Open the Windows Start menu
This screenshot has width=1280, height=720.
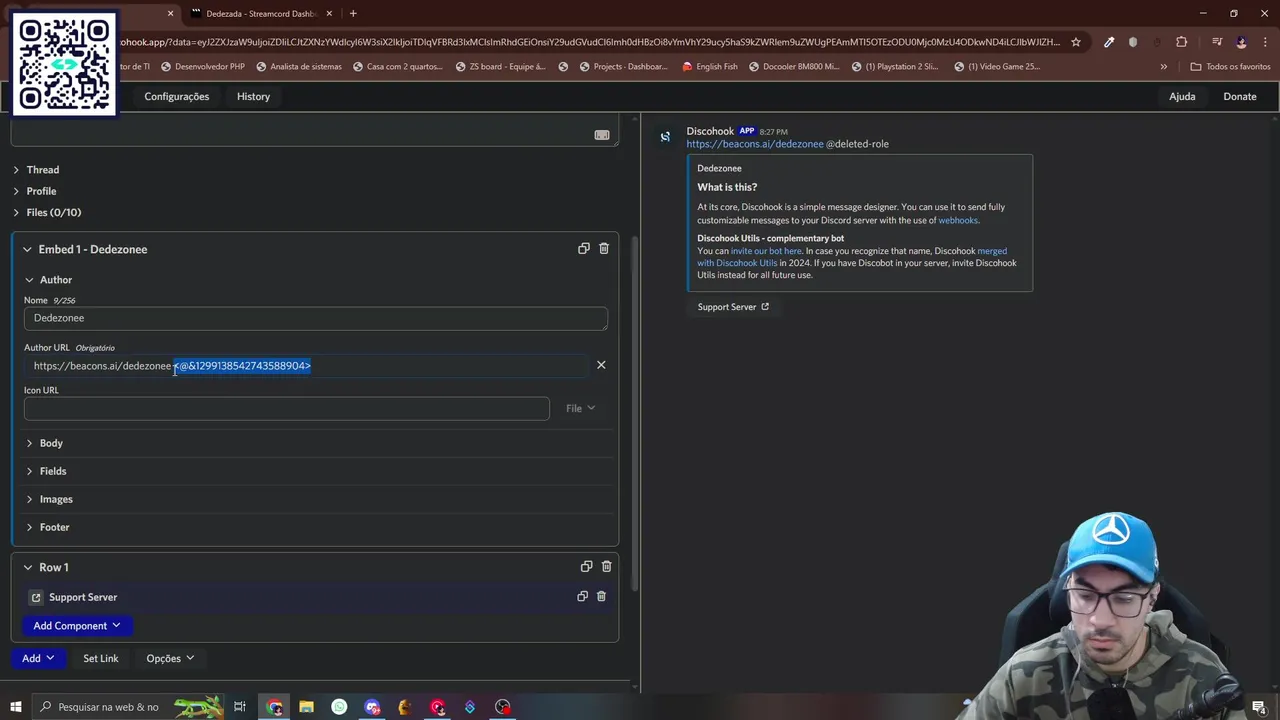[x=16, y=707]
